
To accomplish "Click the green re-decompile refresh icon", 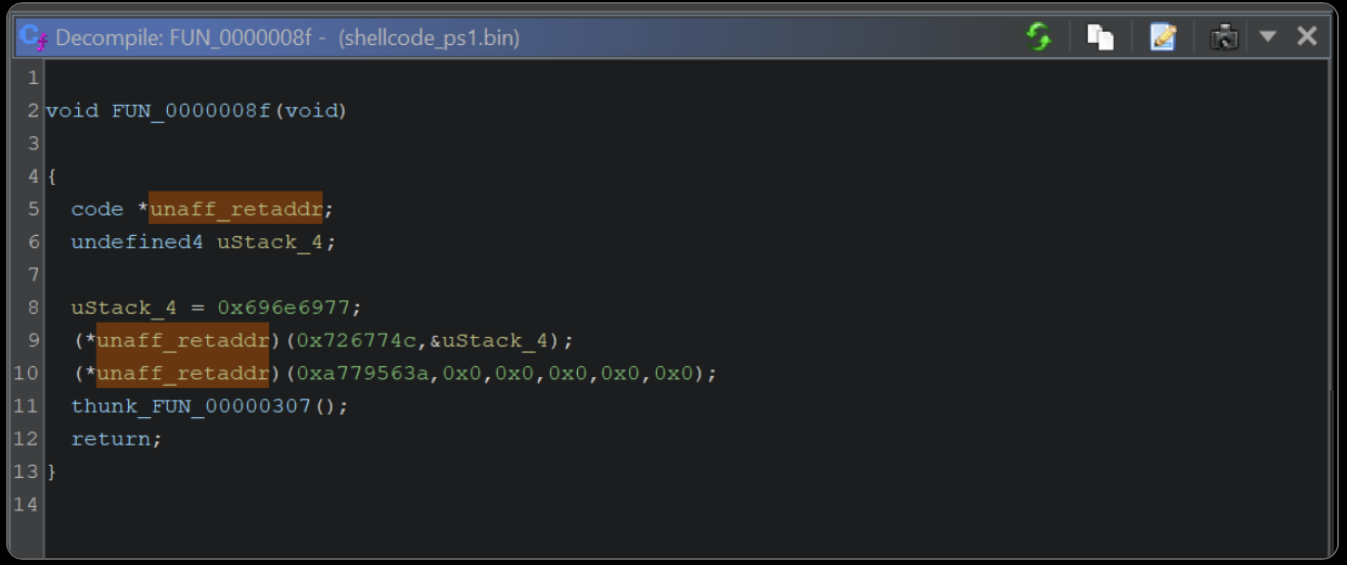I will [1039, 38].
